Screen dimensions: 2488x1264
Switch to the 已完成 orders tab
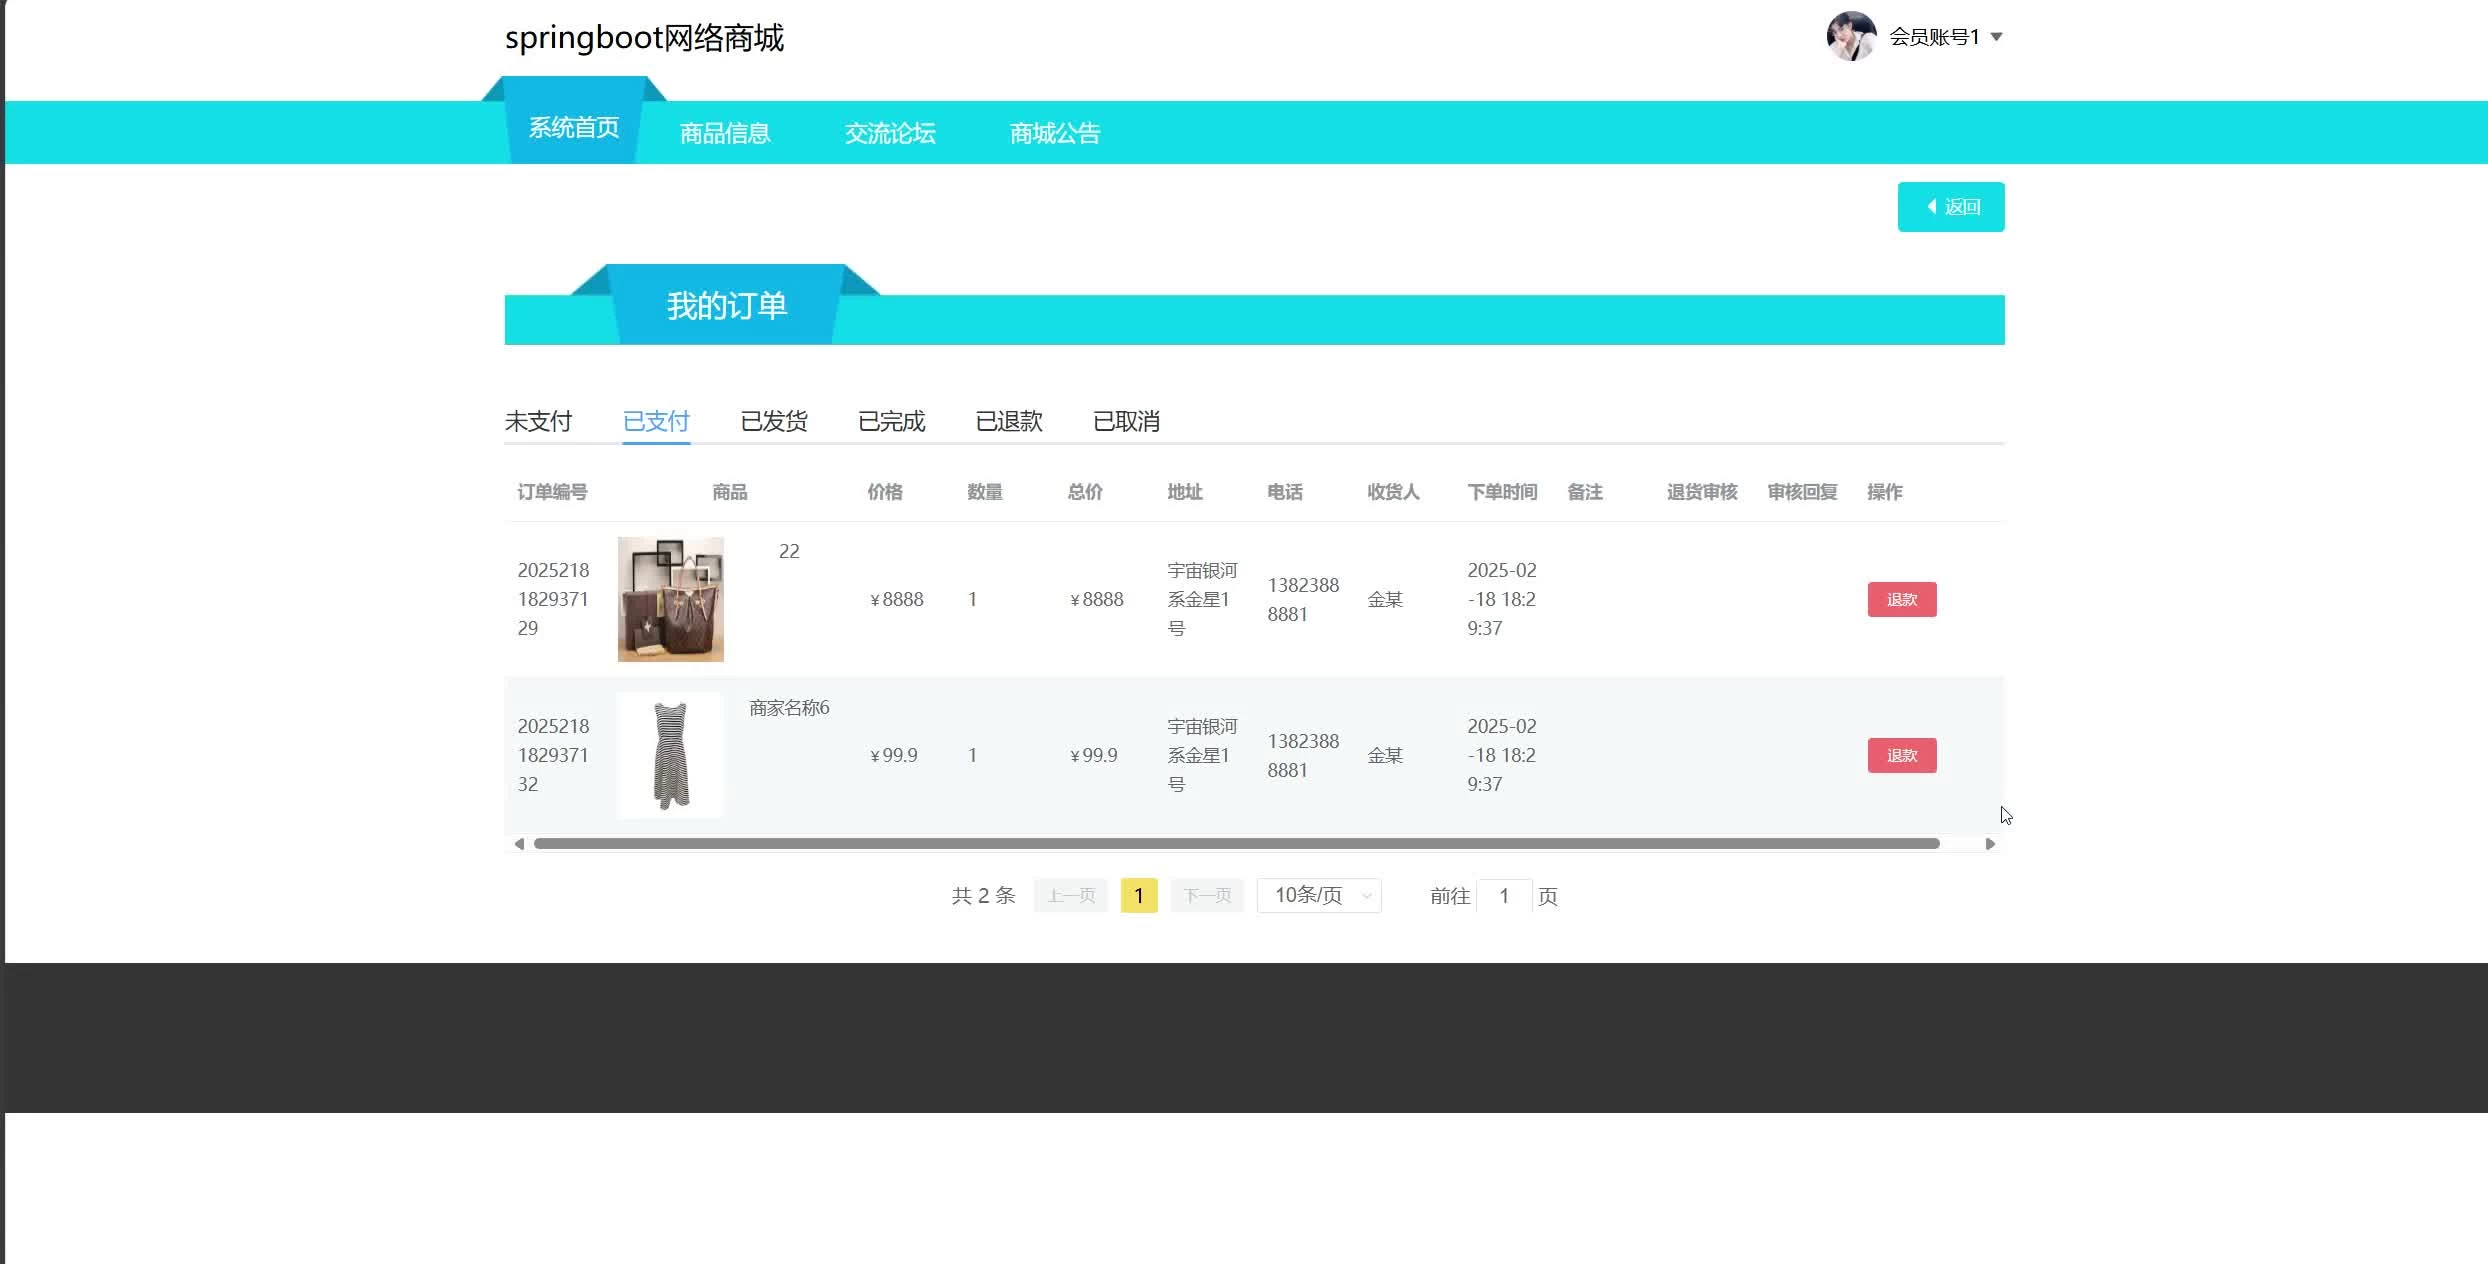891,421
